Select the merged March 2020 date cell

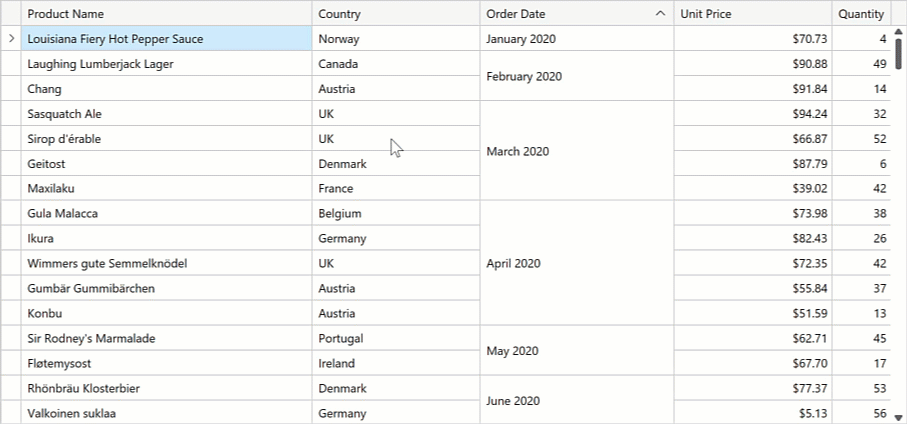[577, 152]
